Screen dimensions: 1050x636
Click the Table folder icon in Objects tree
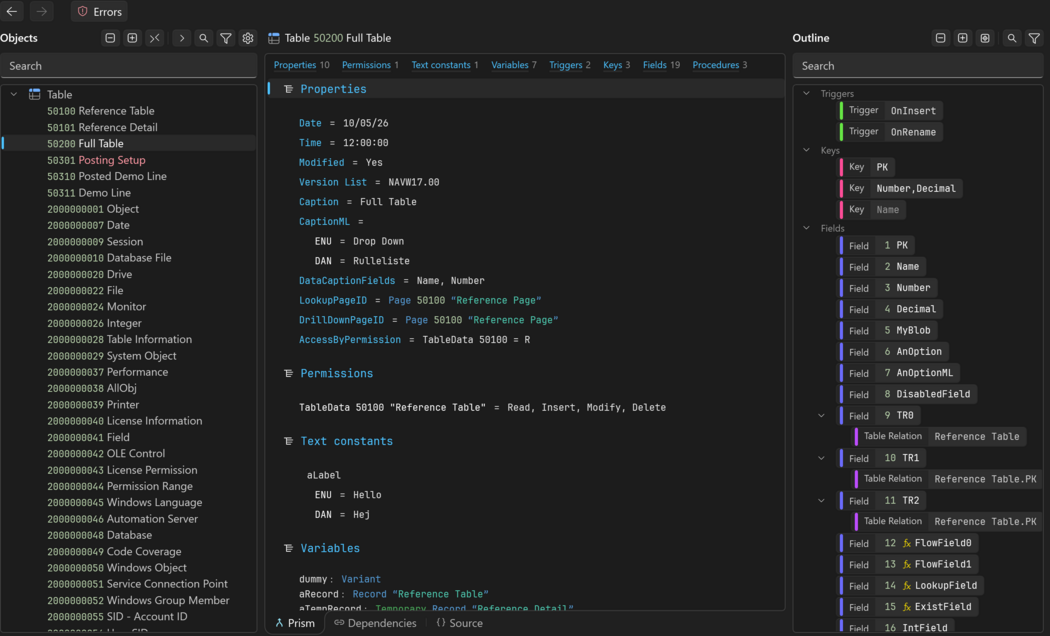click(x=34, y=94)
